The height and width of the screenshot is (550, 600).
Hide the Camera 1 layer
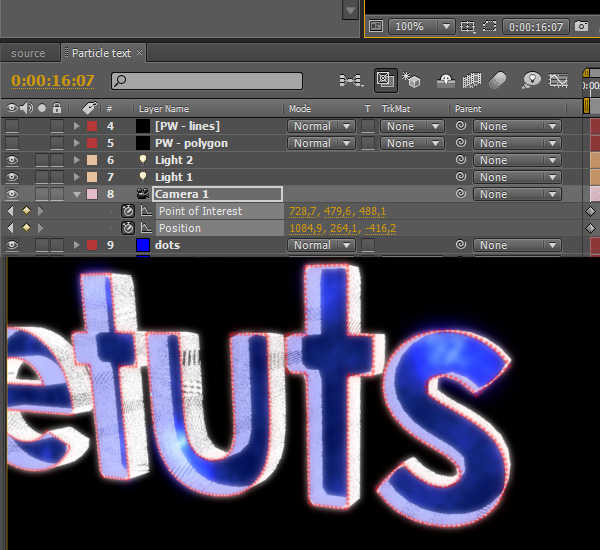(x=12, y=194)
